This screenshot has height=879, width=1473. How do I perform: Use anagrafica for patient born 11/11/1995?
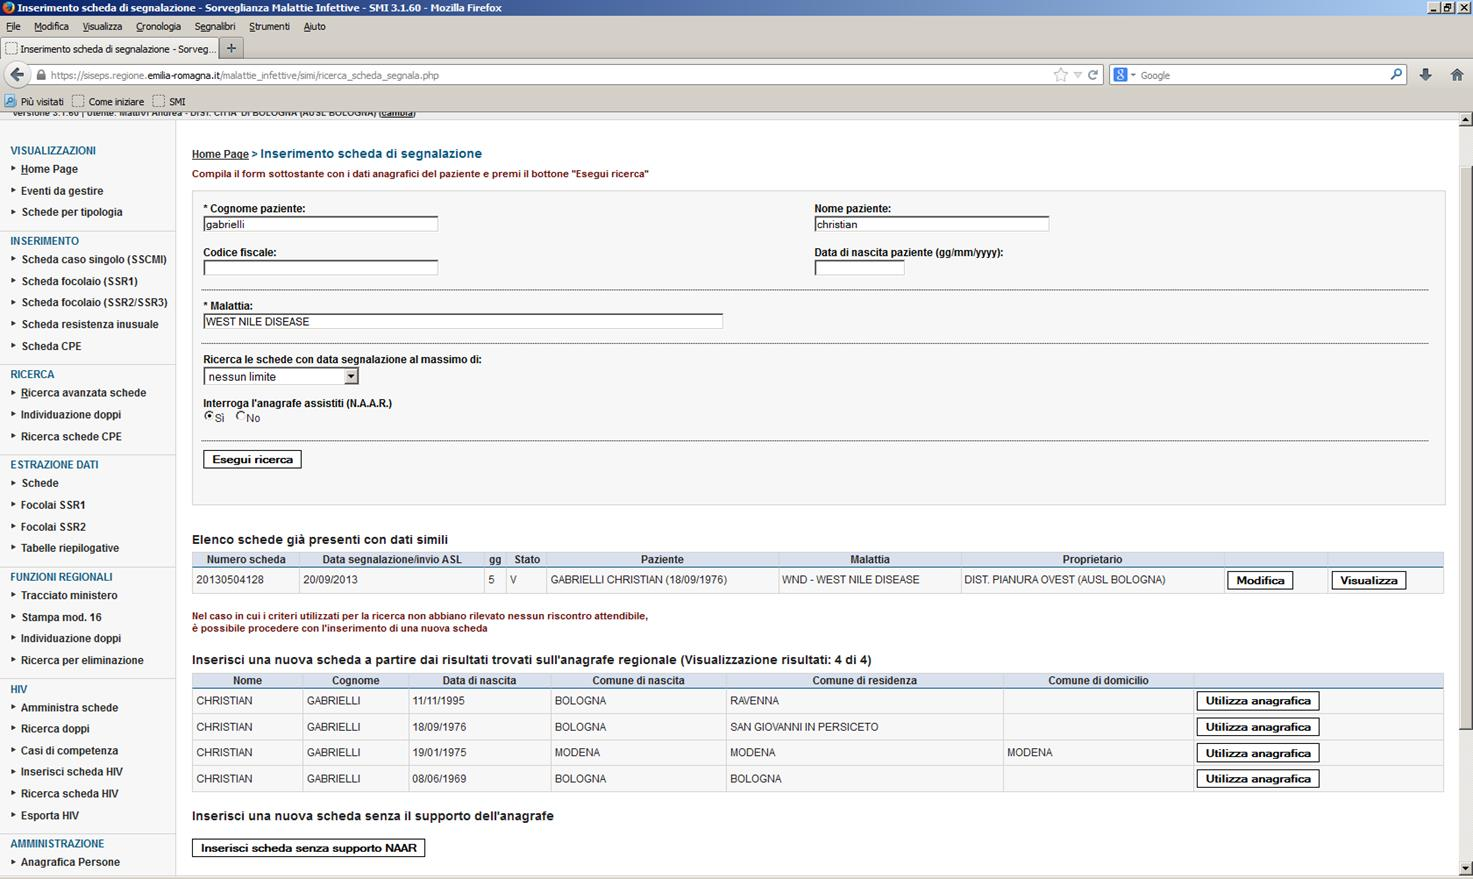[x=1258, y=701]
